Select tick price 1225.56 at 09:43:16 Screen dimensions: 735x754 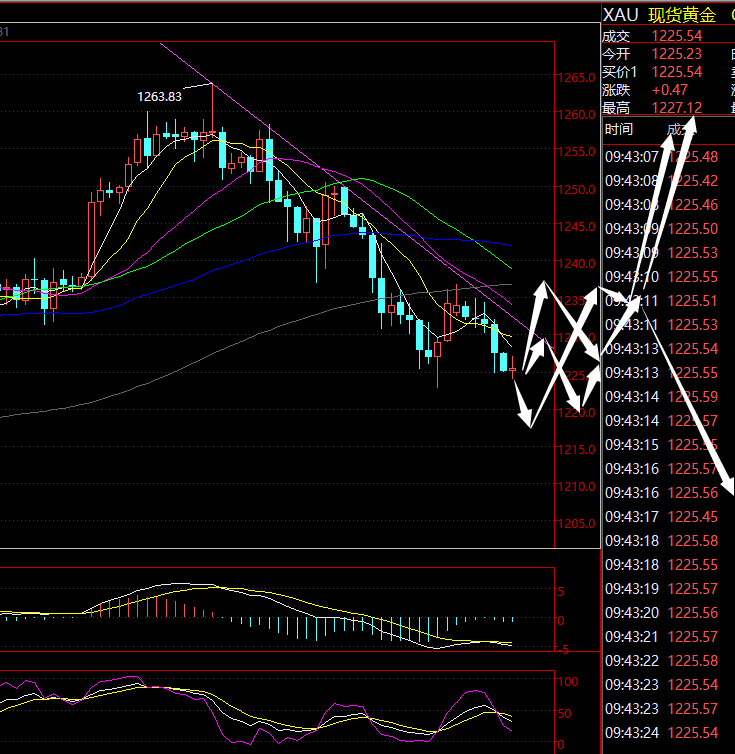pyautogui.click(x=693, y=493)
